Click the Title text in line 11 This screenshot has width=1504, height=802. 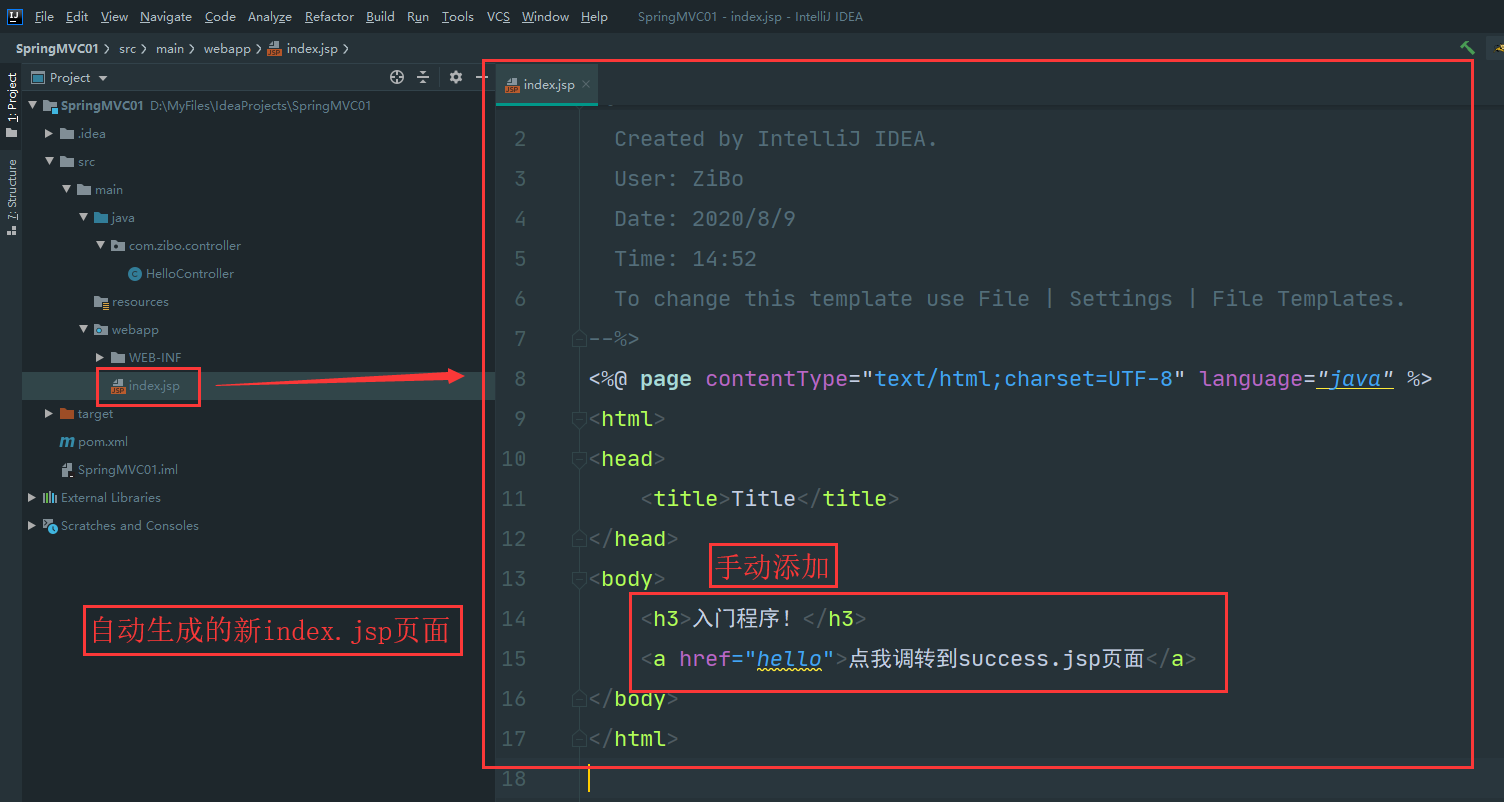point(763,499)
